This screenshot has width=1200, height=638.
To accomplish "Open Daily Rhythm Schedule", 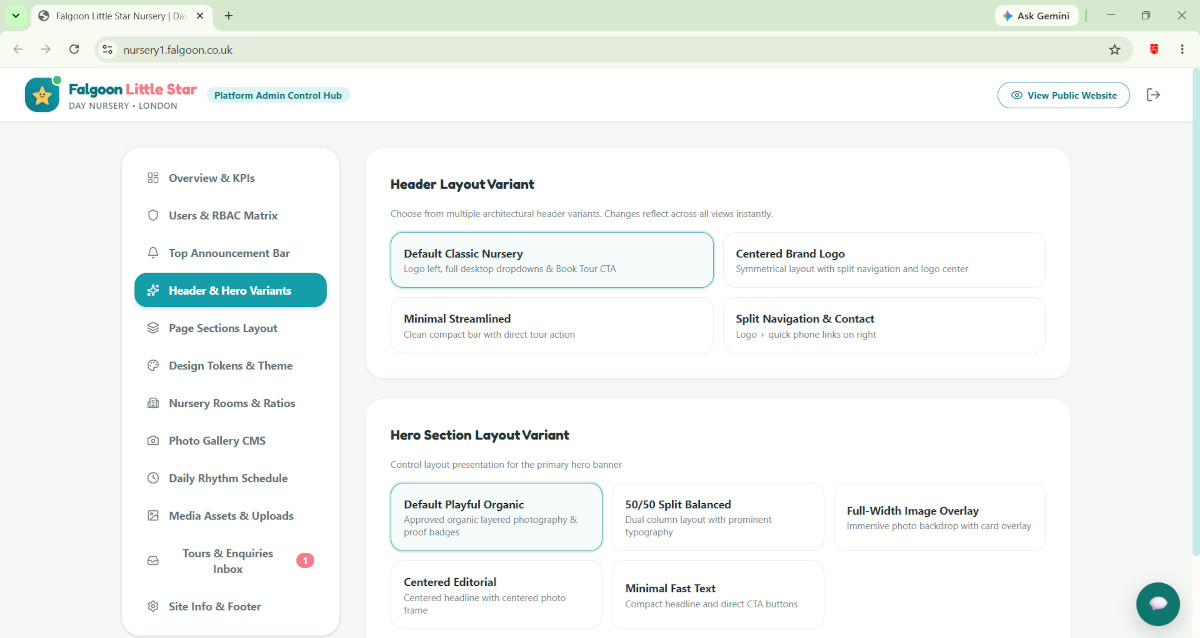I will [x=230, y=478].
